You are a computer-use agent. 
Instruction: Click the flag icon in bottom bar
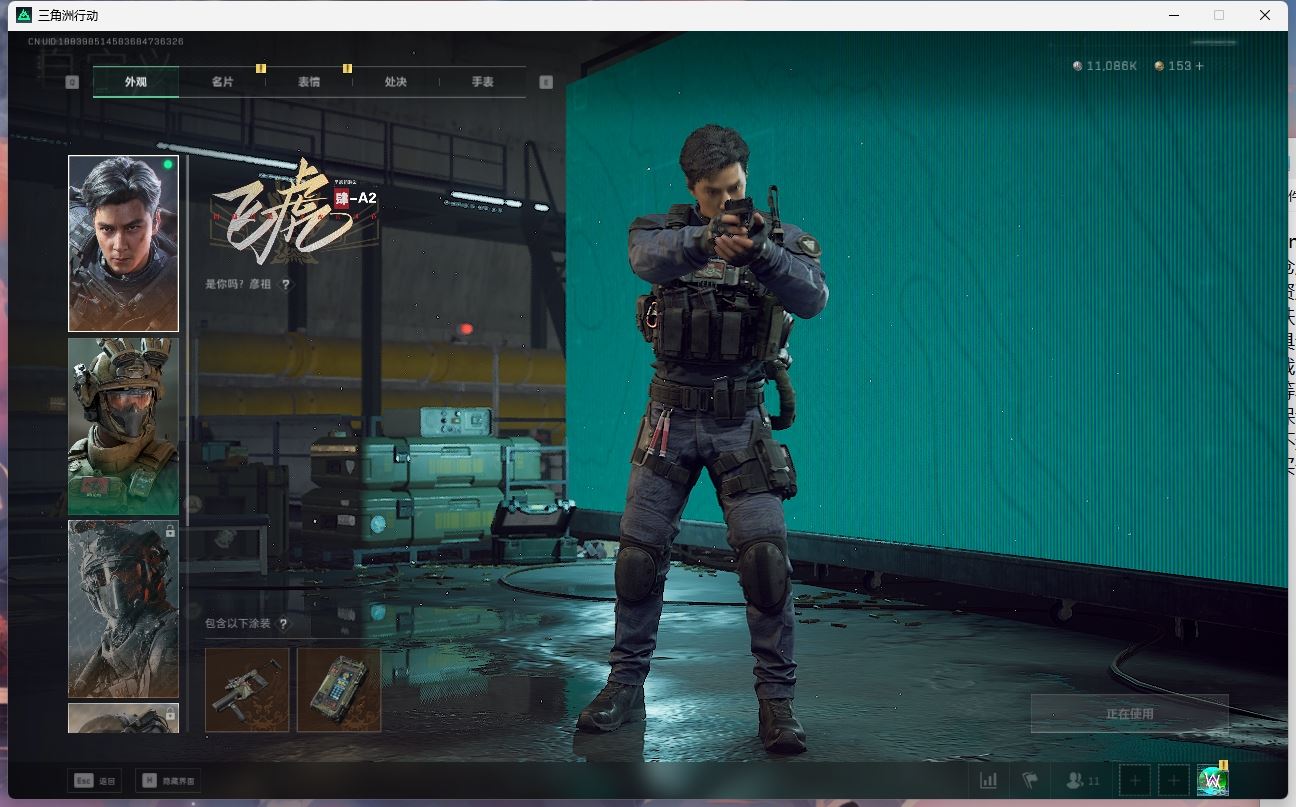[x=1029, y=780]
